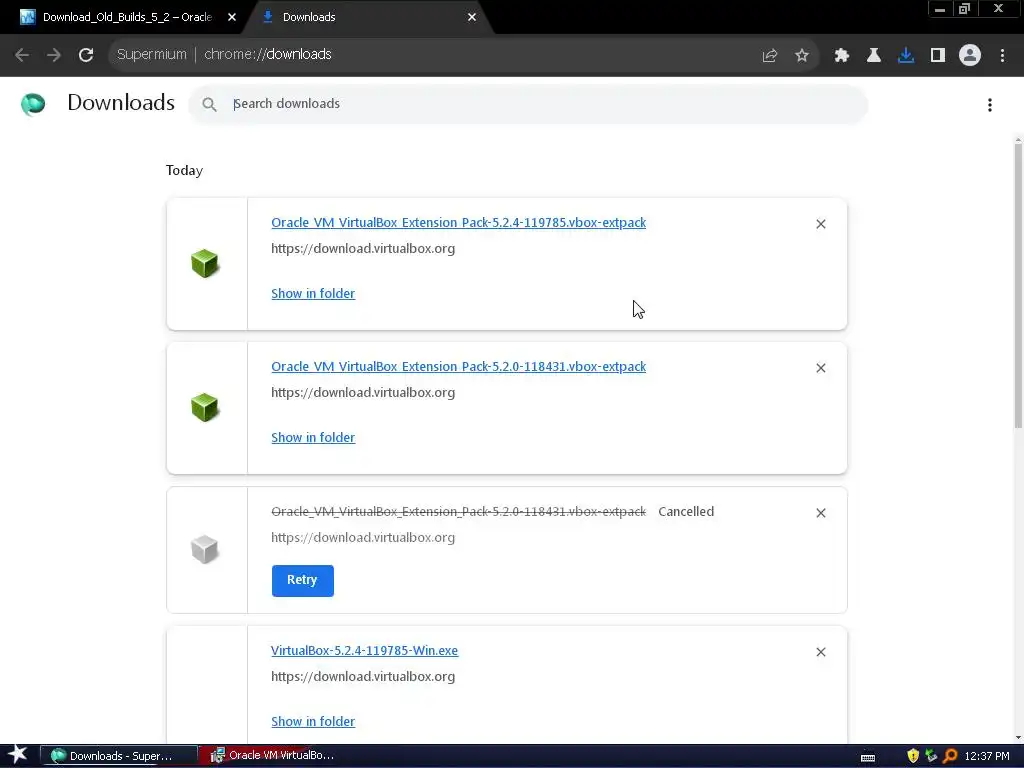Image resolution: width=1024 pixels, height=768 pixels.
Task: Open the Downloads page more actions menu
Action: 990,104
